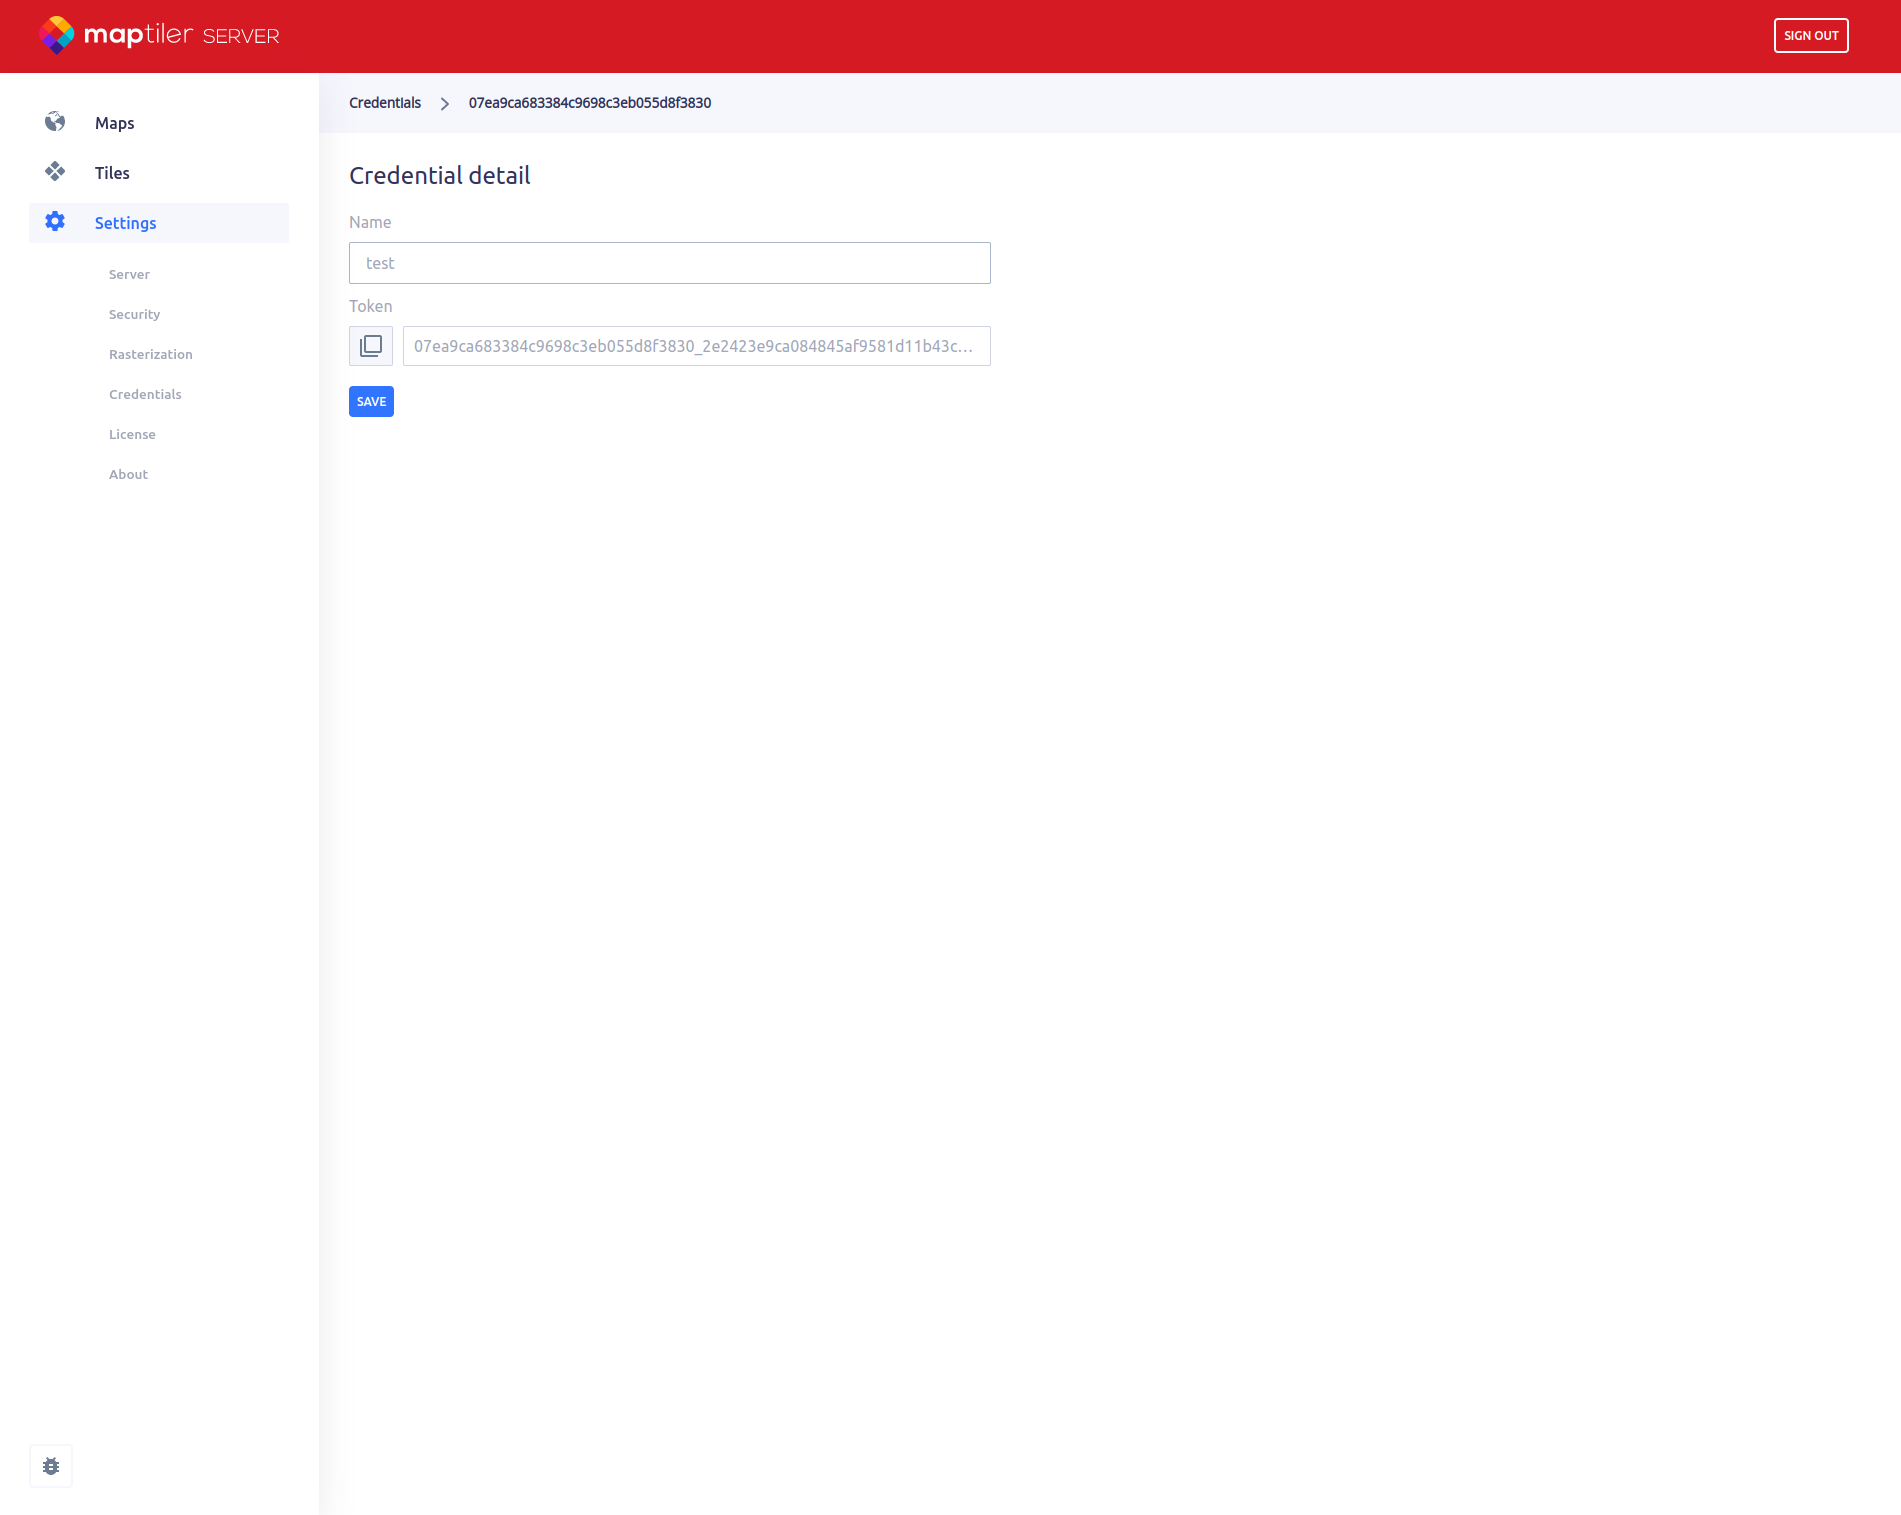This screenshot has width=1901, height=1515.
Task: Go back via Credentials breadcrumb link
Action: pos(385,103)
